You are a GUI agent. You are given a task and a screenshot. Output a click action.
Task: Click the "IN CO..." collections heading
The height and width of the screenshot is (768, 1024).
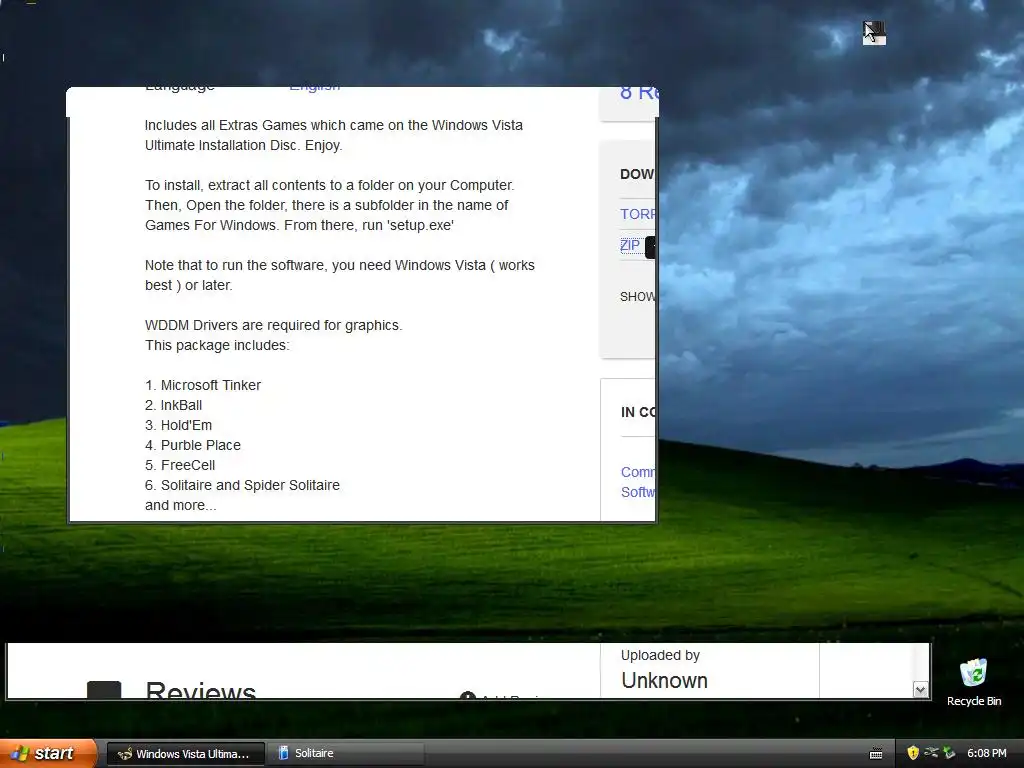pos(638,412)
